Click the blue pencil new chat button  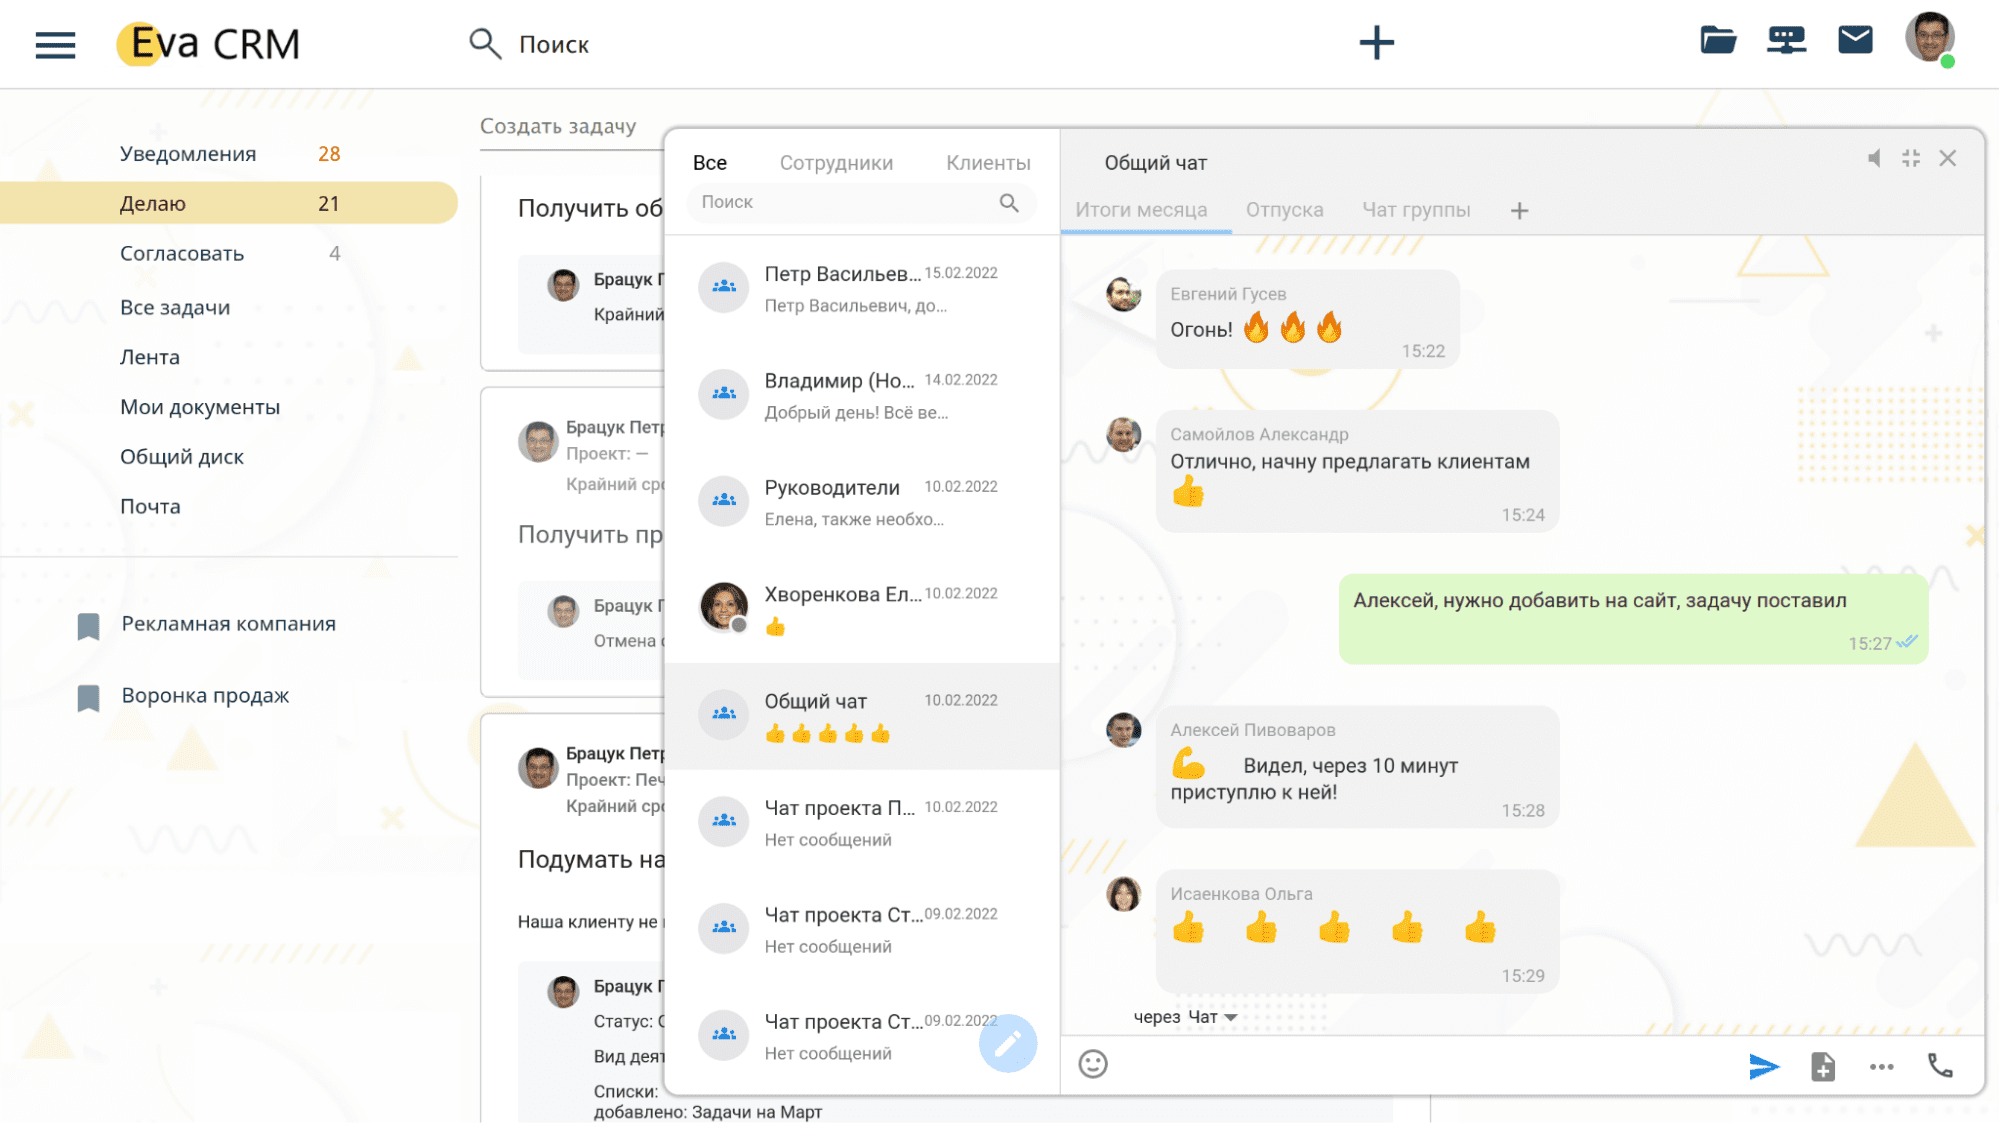pyautogui.click(x=1007, y=1043)
